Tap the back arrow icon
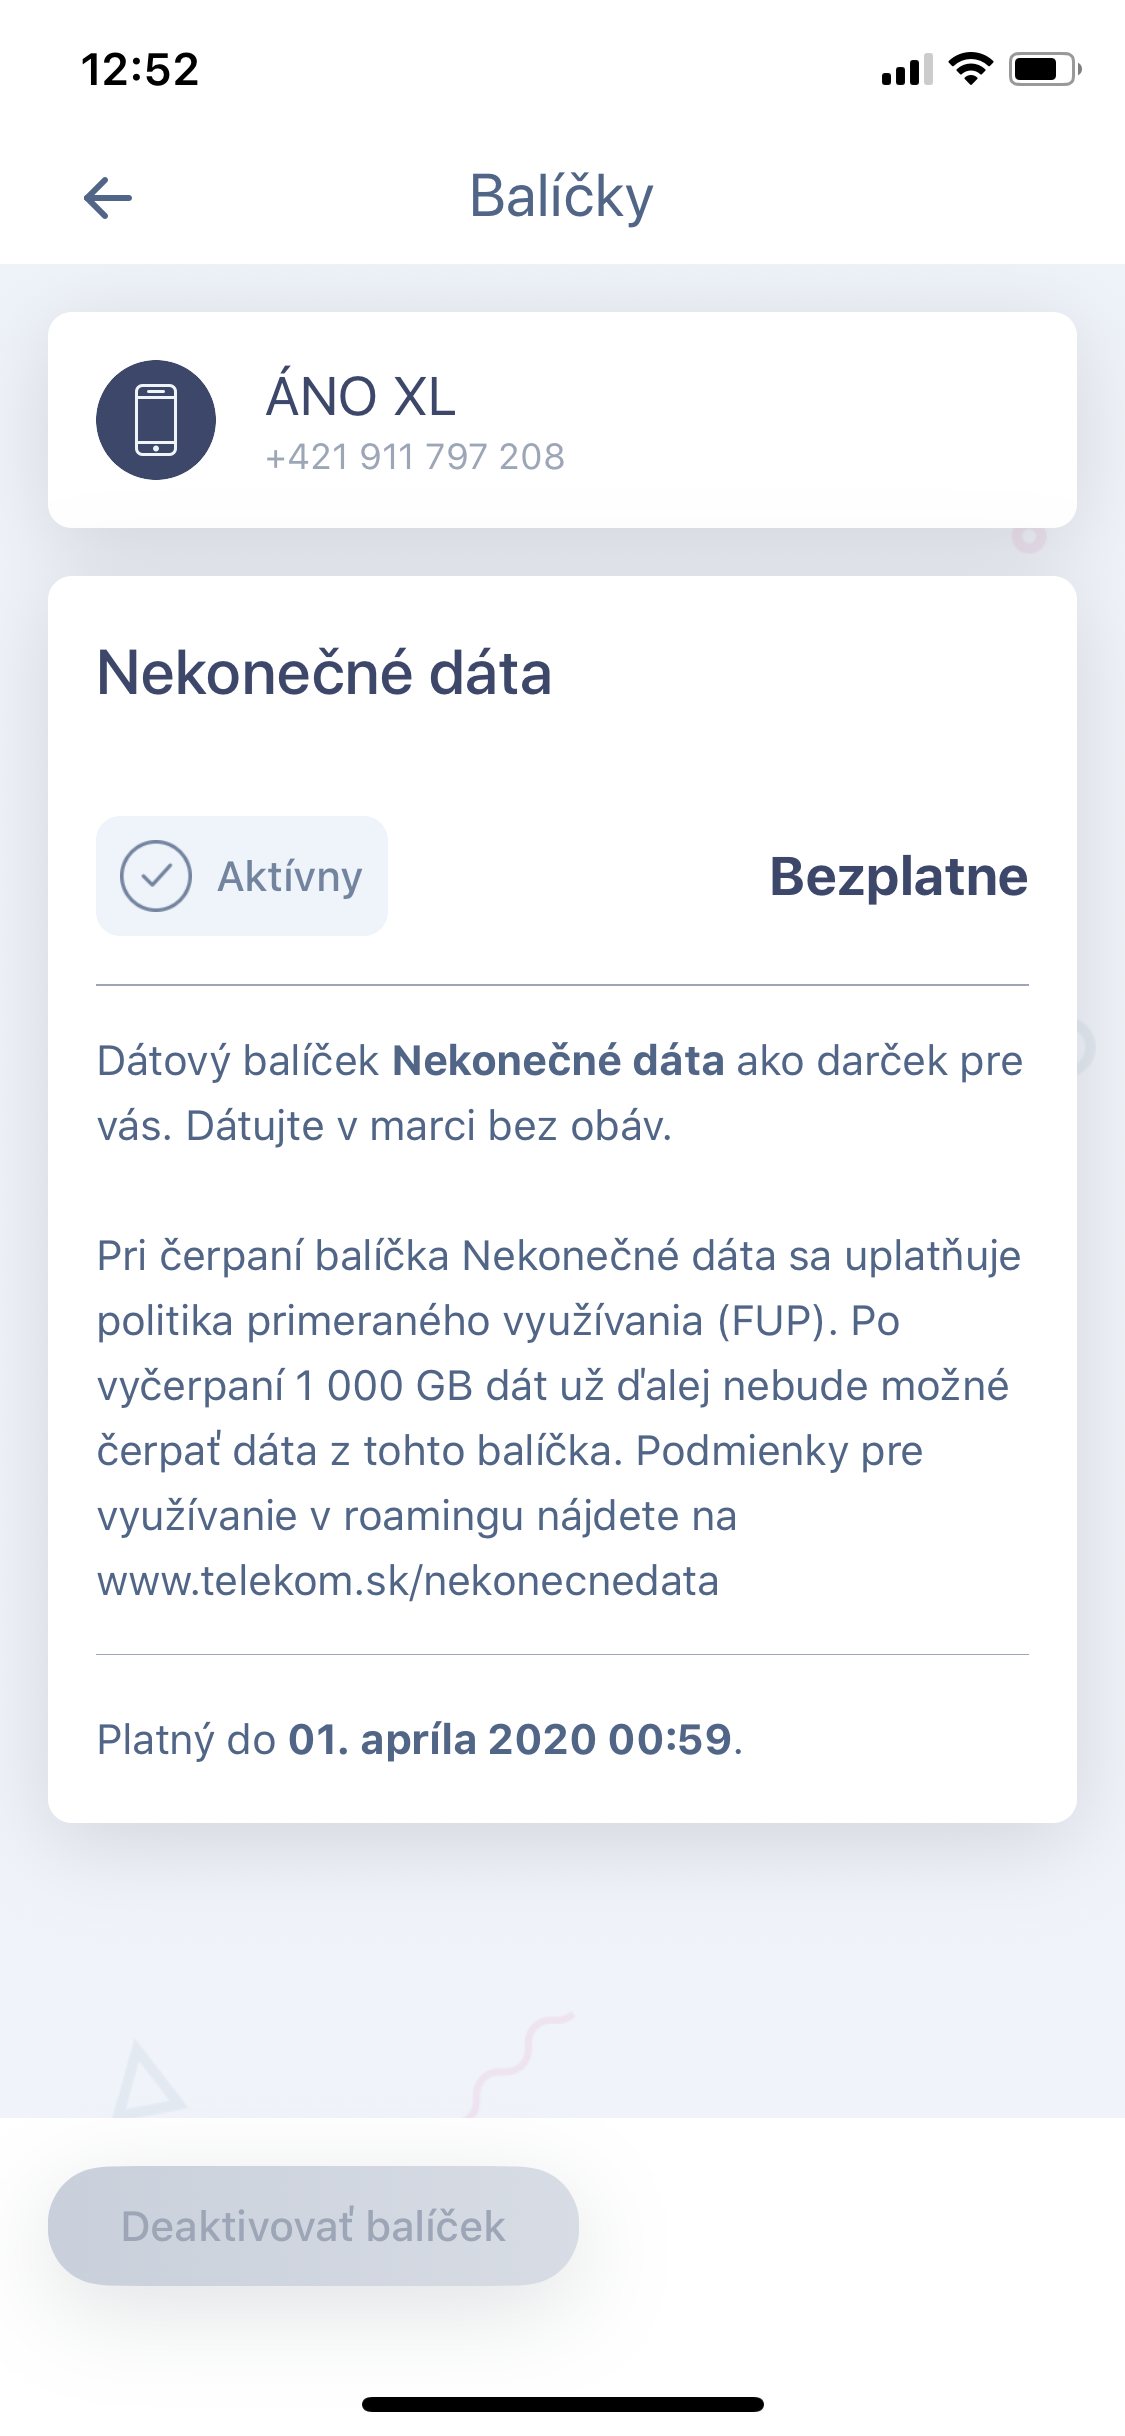 coord(108,197)
